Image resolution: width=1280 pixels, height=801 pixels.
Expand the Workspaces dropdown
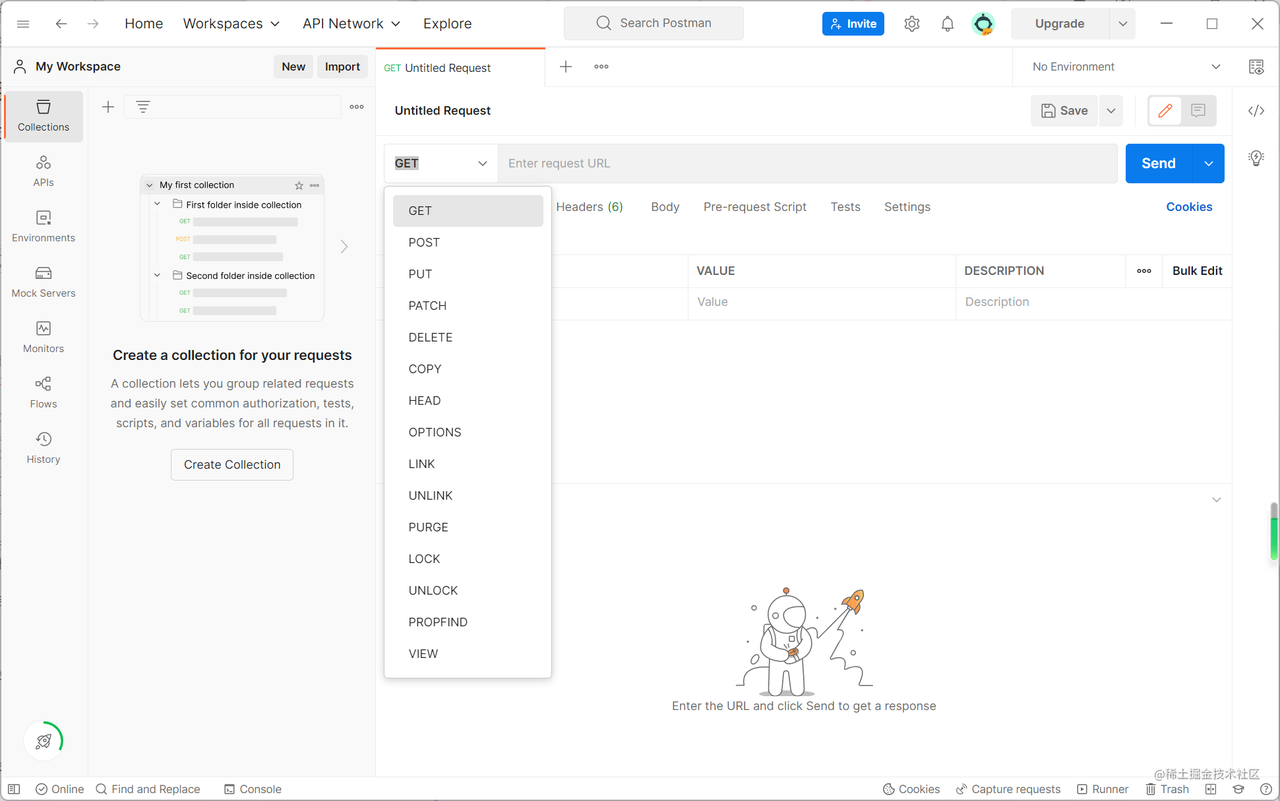[231, 24]
